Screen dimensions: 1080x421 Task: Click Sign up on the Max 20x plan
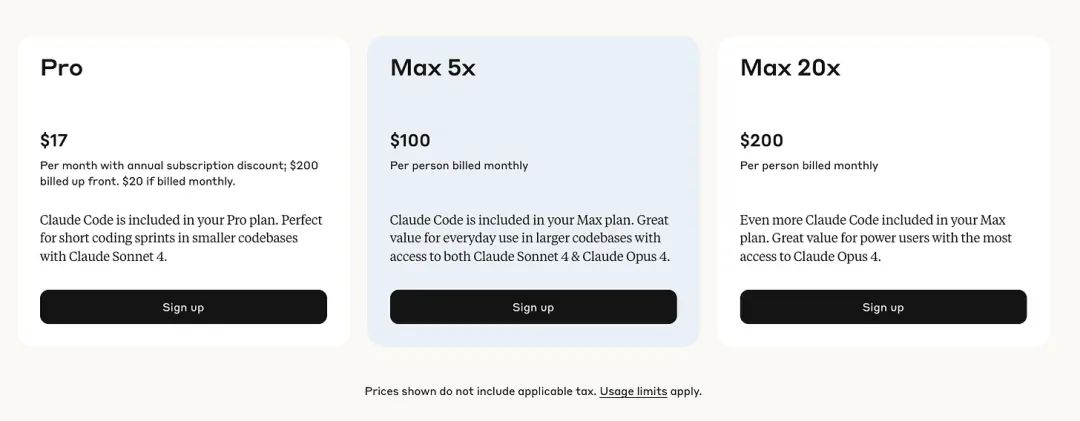(883, 307)
